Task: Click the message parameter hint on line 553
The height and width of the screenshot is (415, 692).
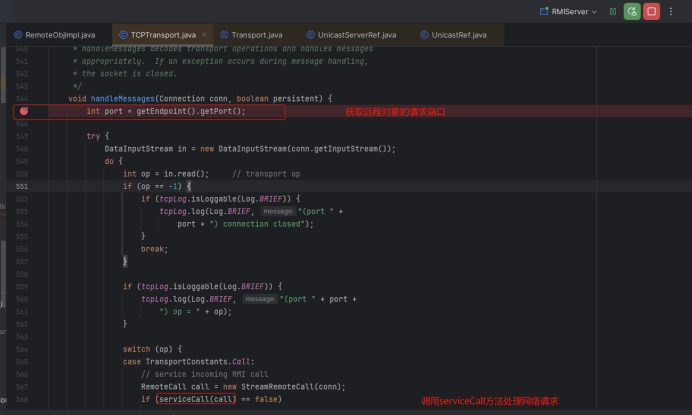Action: 276,211
